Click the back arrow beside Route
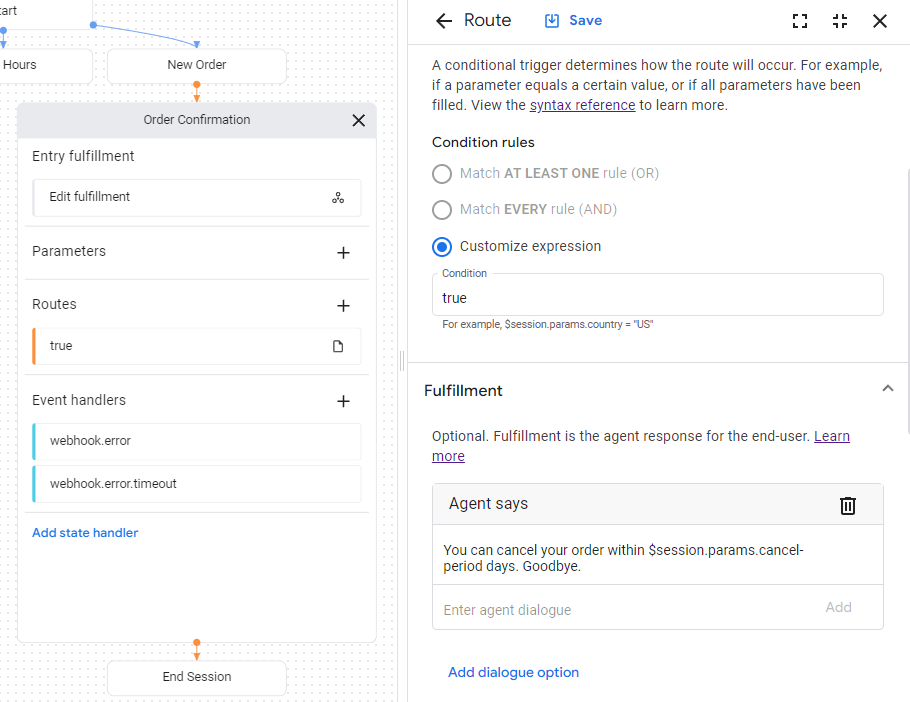The image size is (910, 702). coord(443,21)
